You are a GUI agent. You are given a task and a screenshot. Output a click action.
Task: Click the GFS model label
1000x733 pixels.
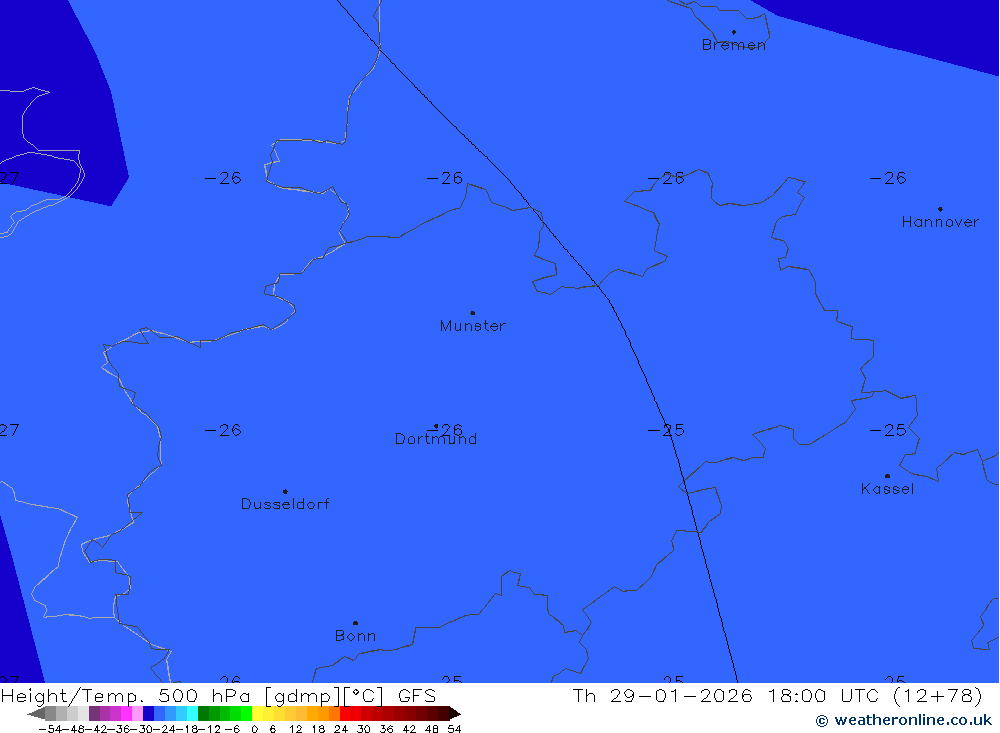(417, 696)
